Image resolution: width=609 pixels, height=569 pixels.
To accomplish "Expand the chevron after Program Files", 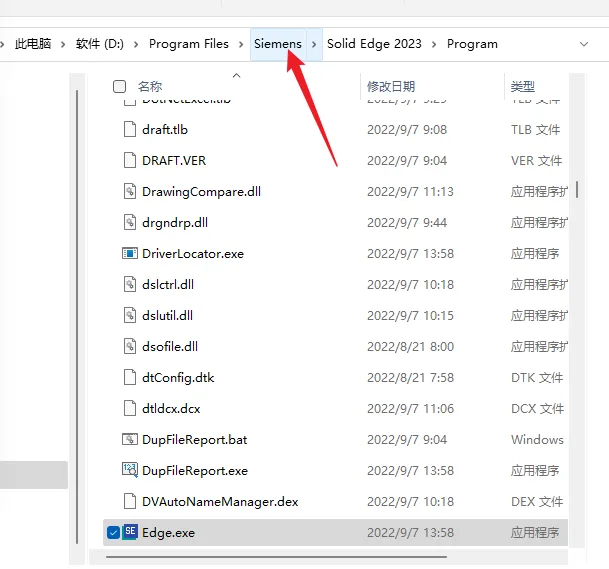I will click(241, 44).
